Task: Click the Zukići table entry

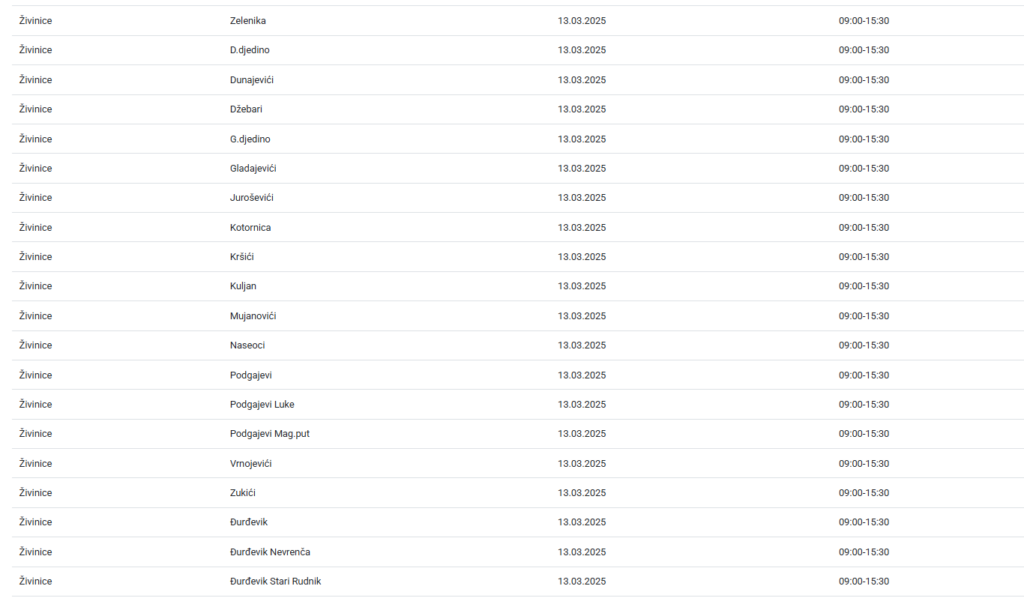Action: pyautogui.click(x=242, y=493)
